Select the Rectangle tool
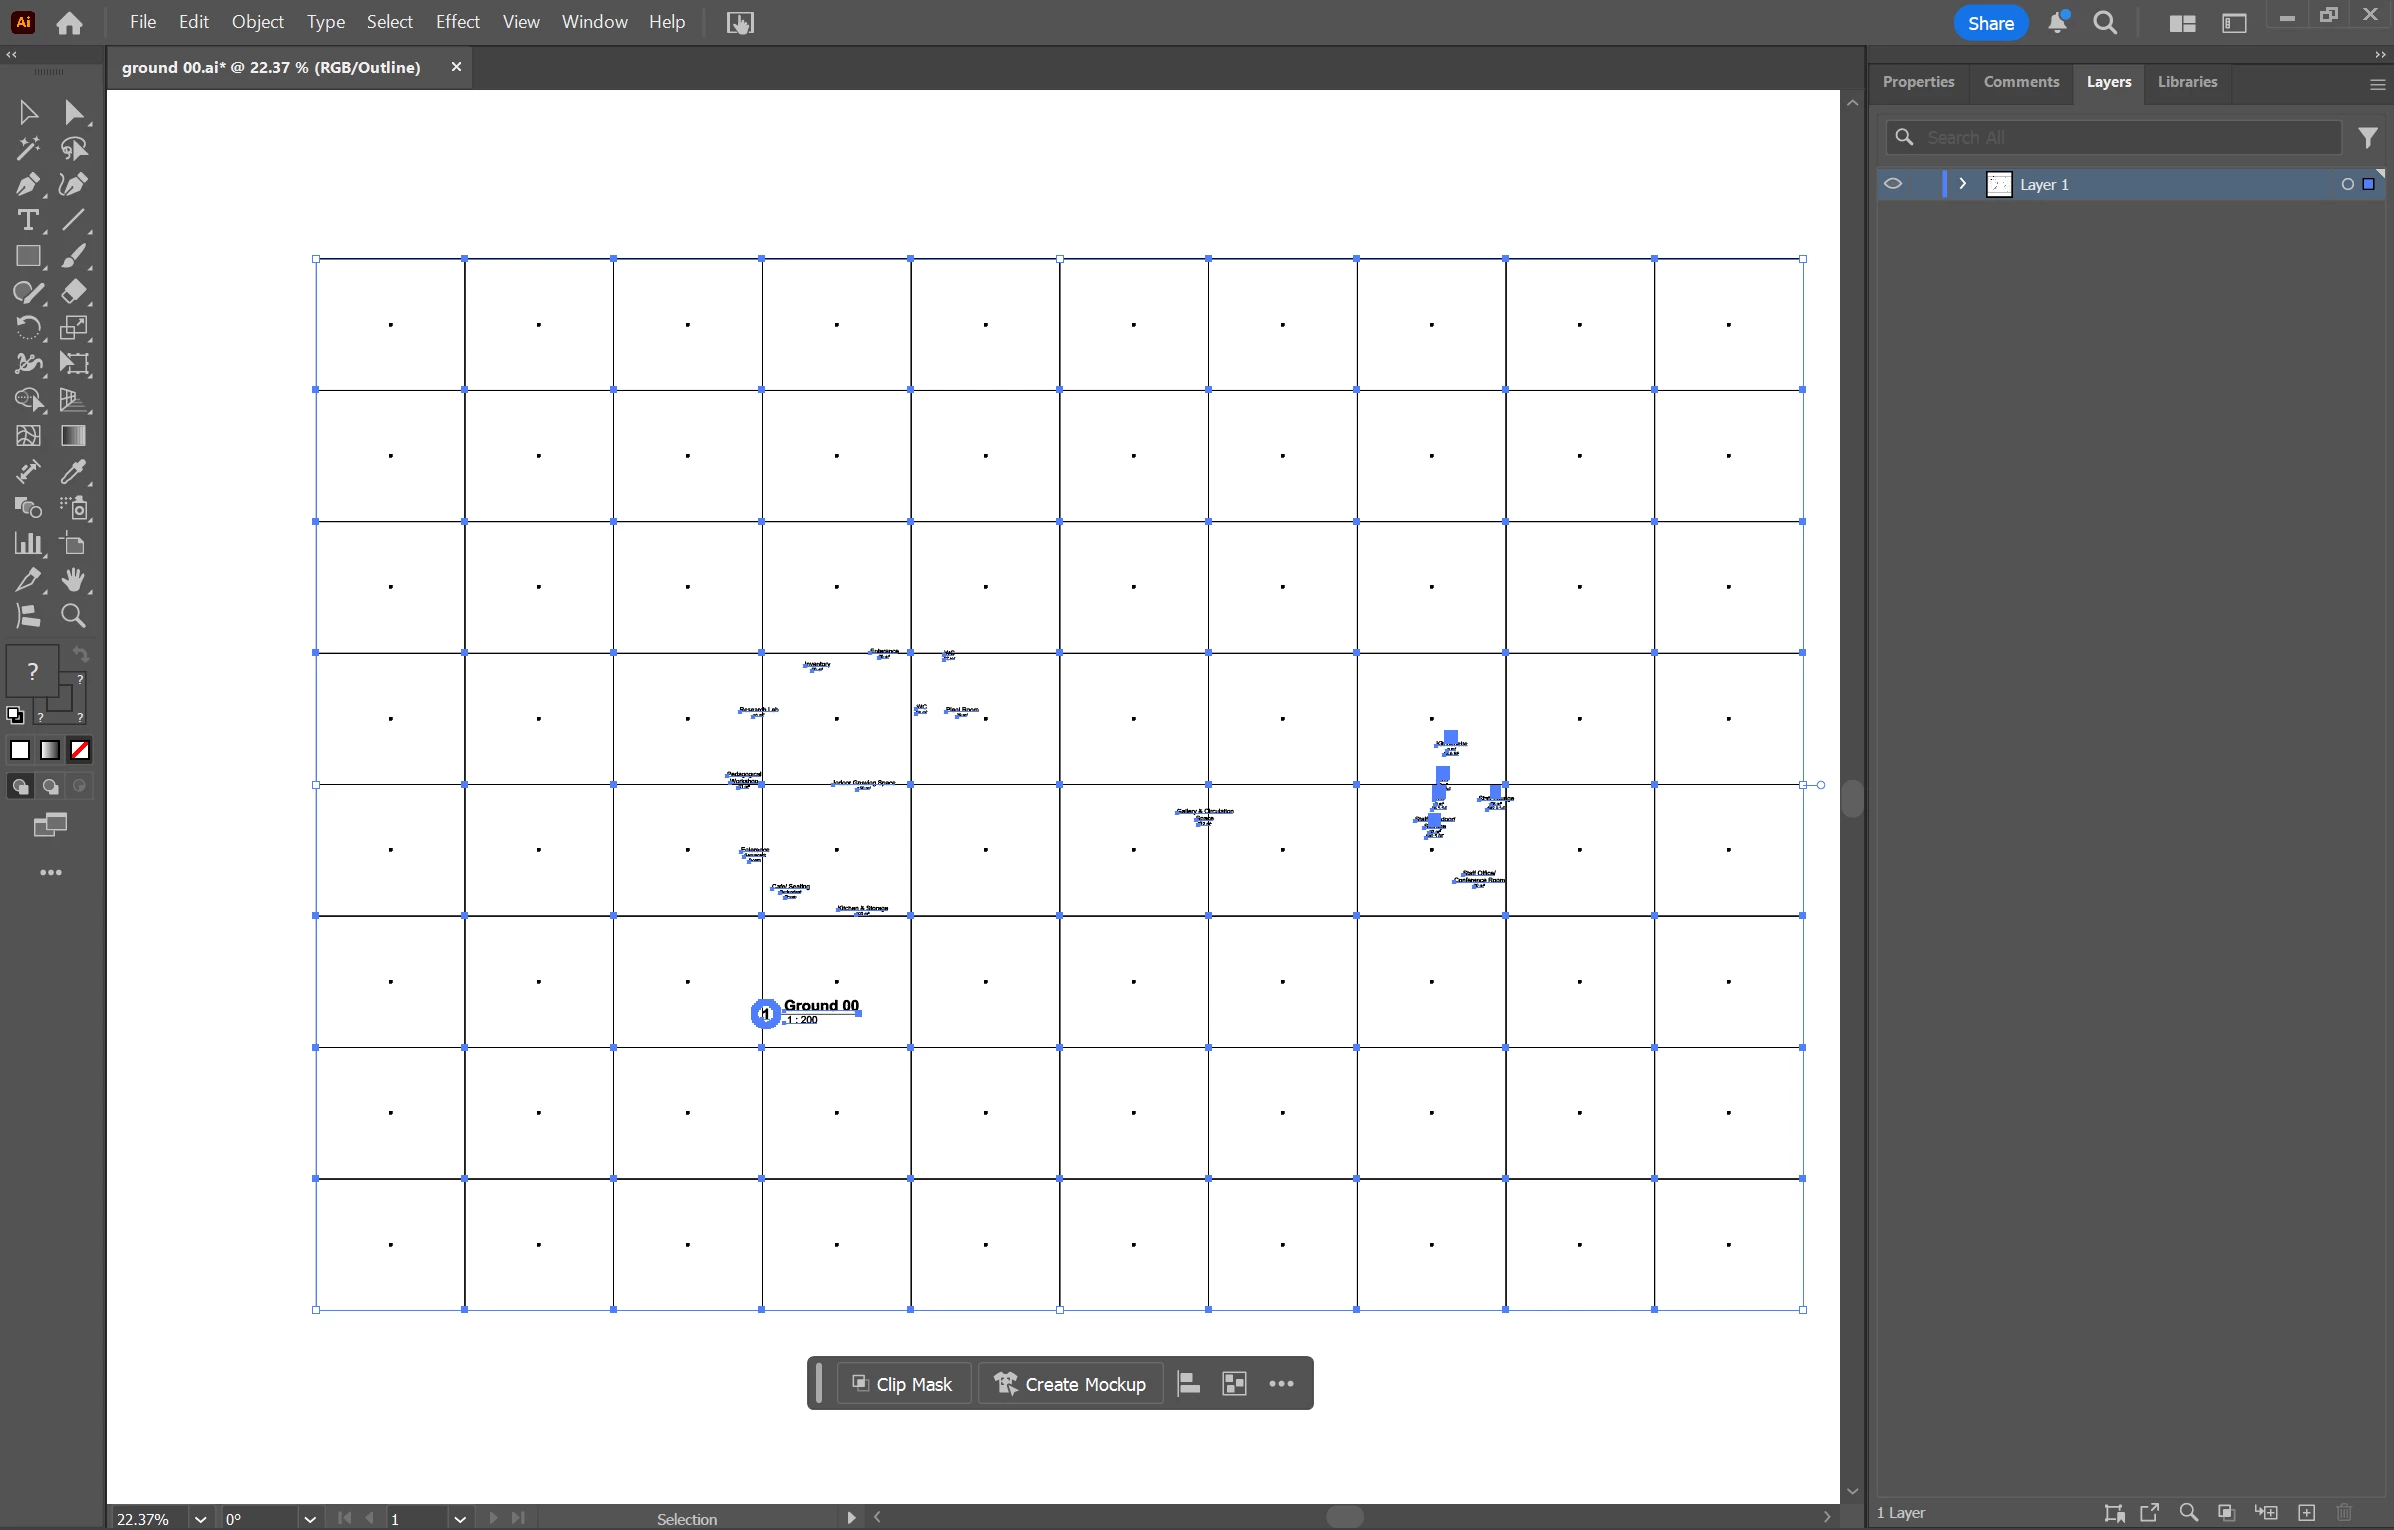Viewport: 2394px width, 1530px height. (27, 256)
